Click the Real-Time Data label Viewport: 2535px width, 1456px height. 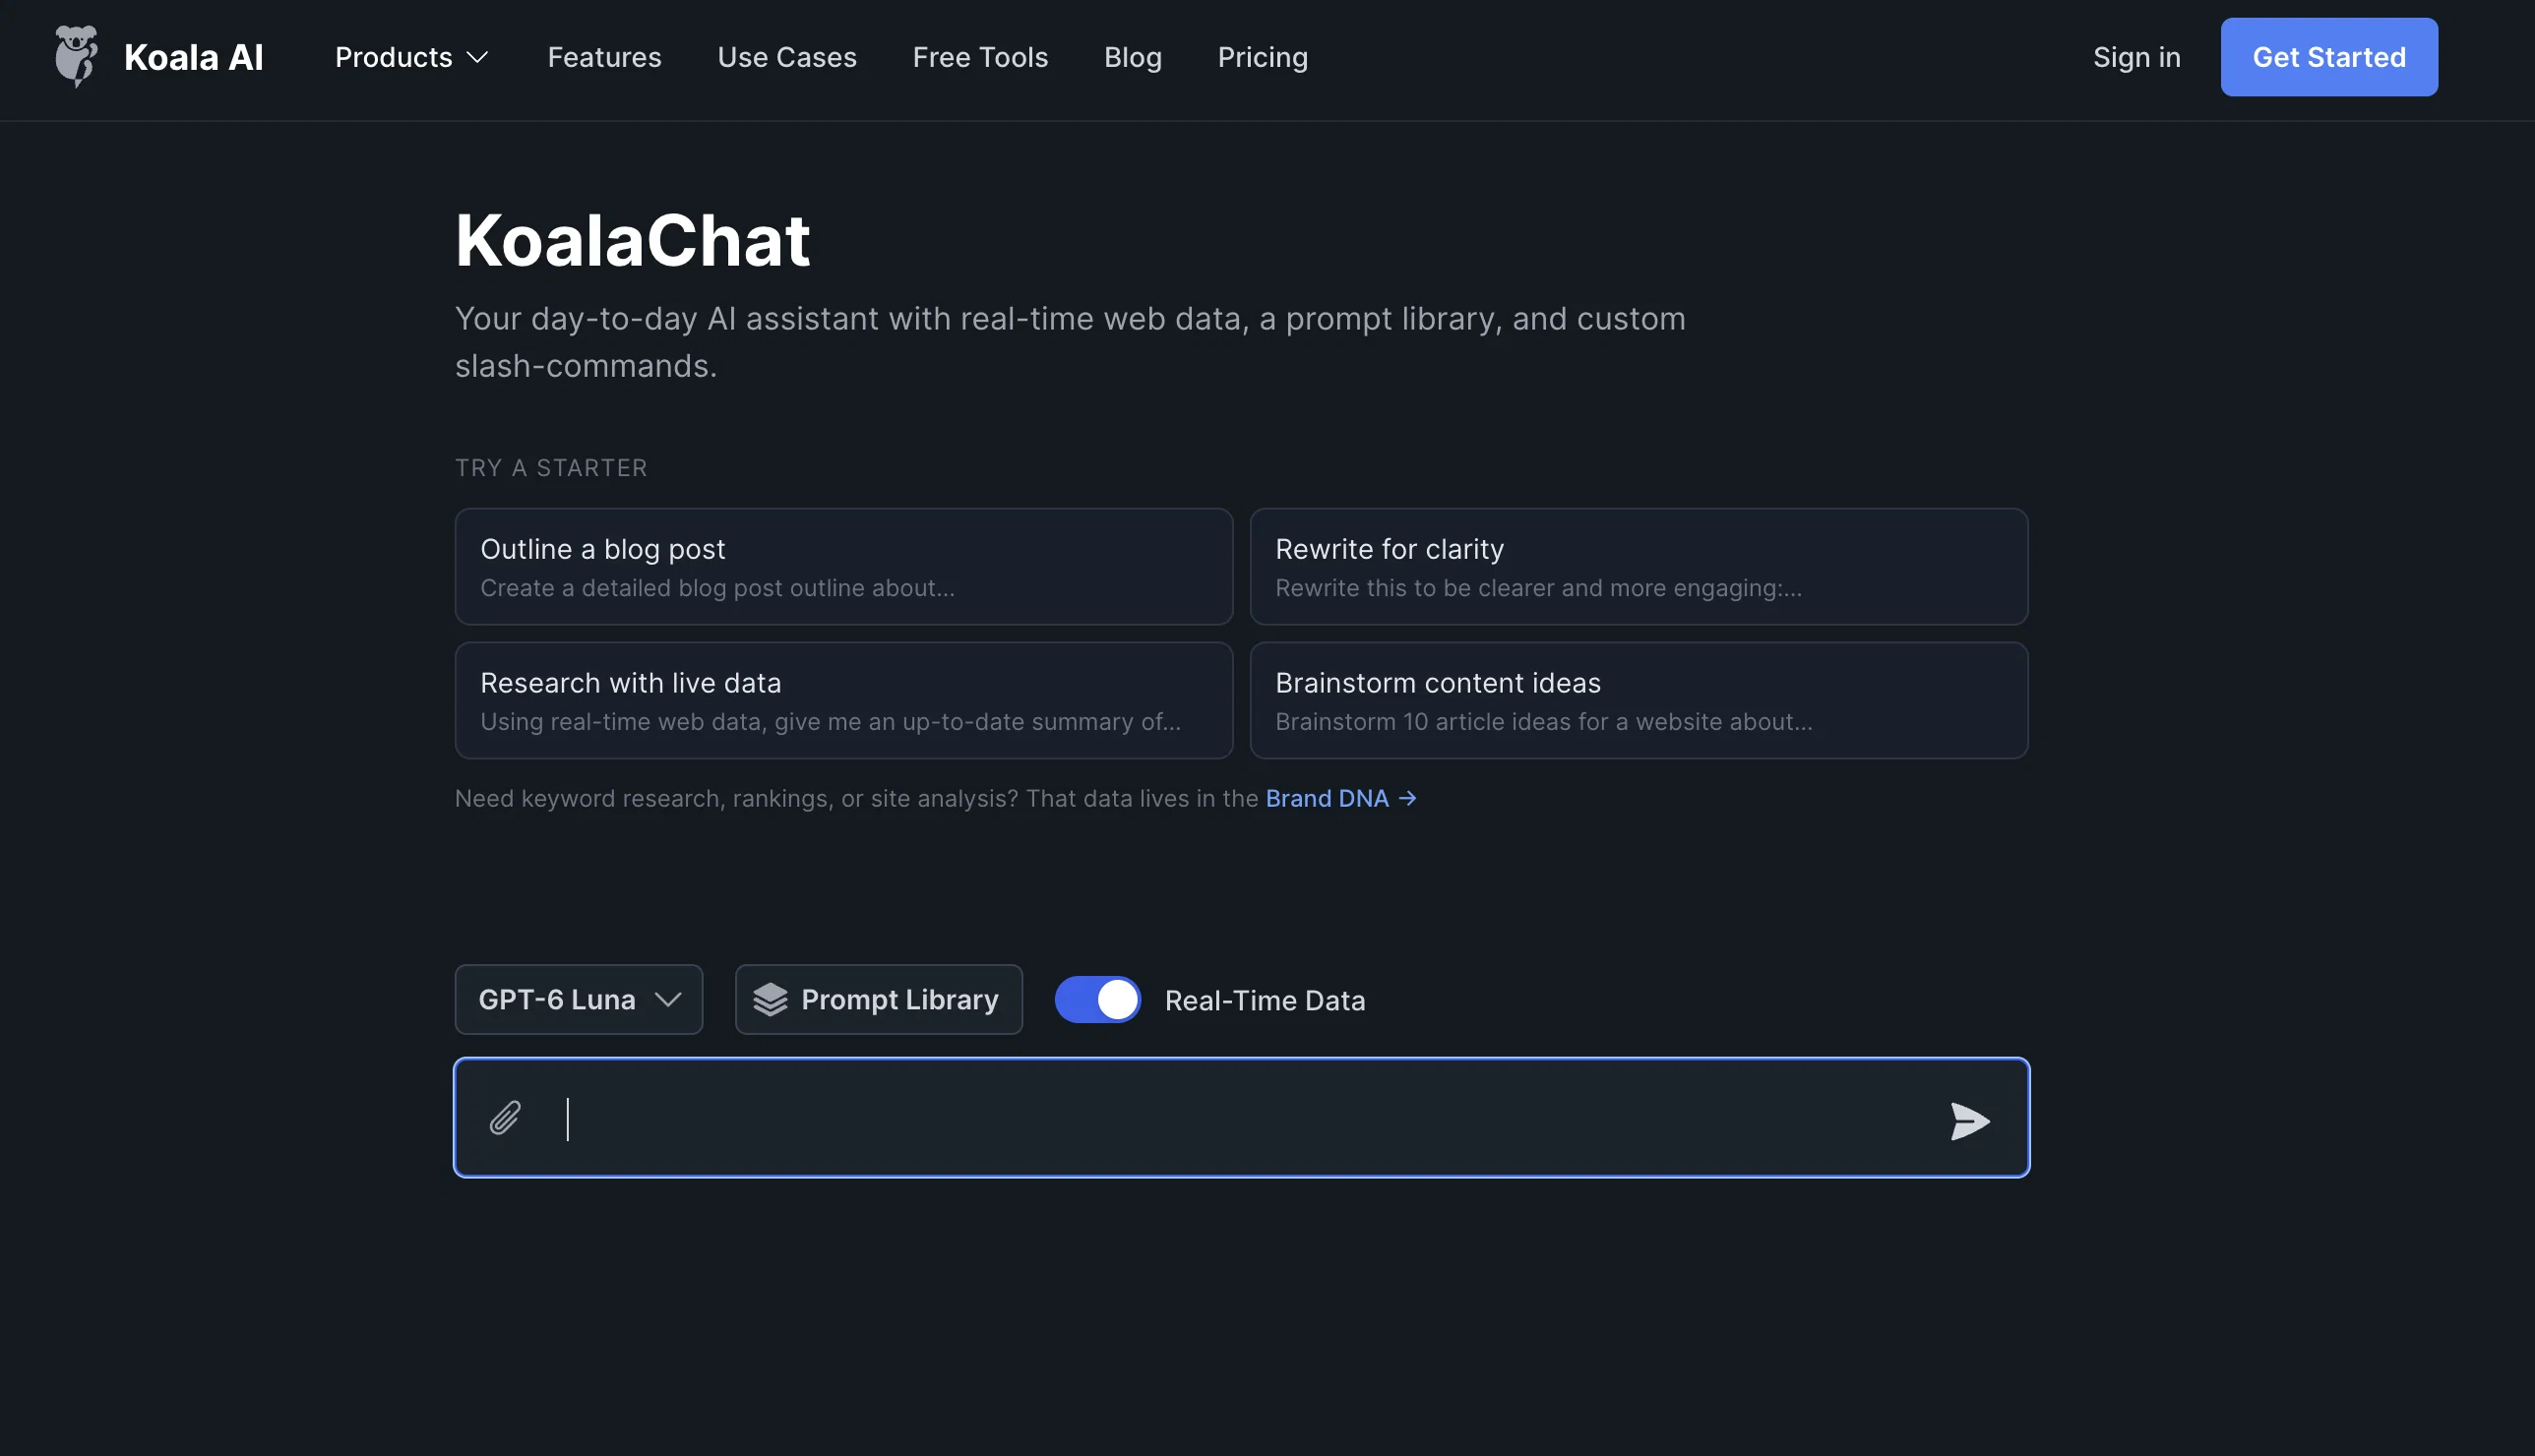point(1264,1000)
